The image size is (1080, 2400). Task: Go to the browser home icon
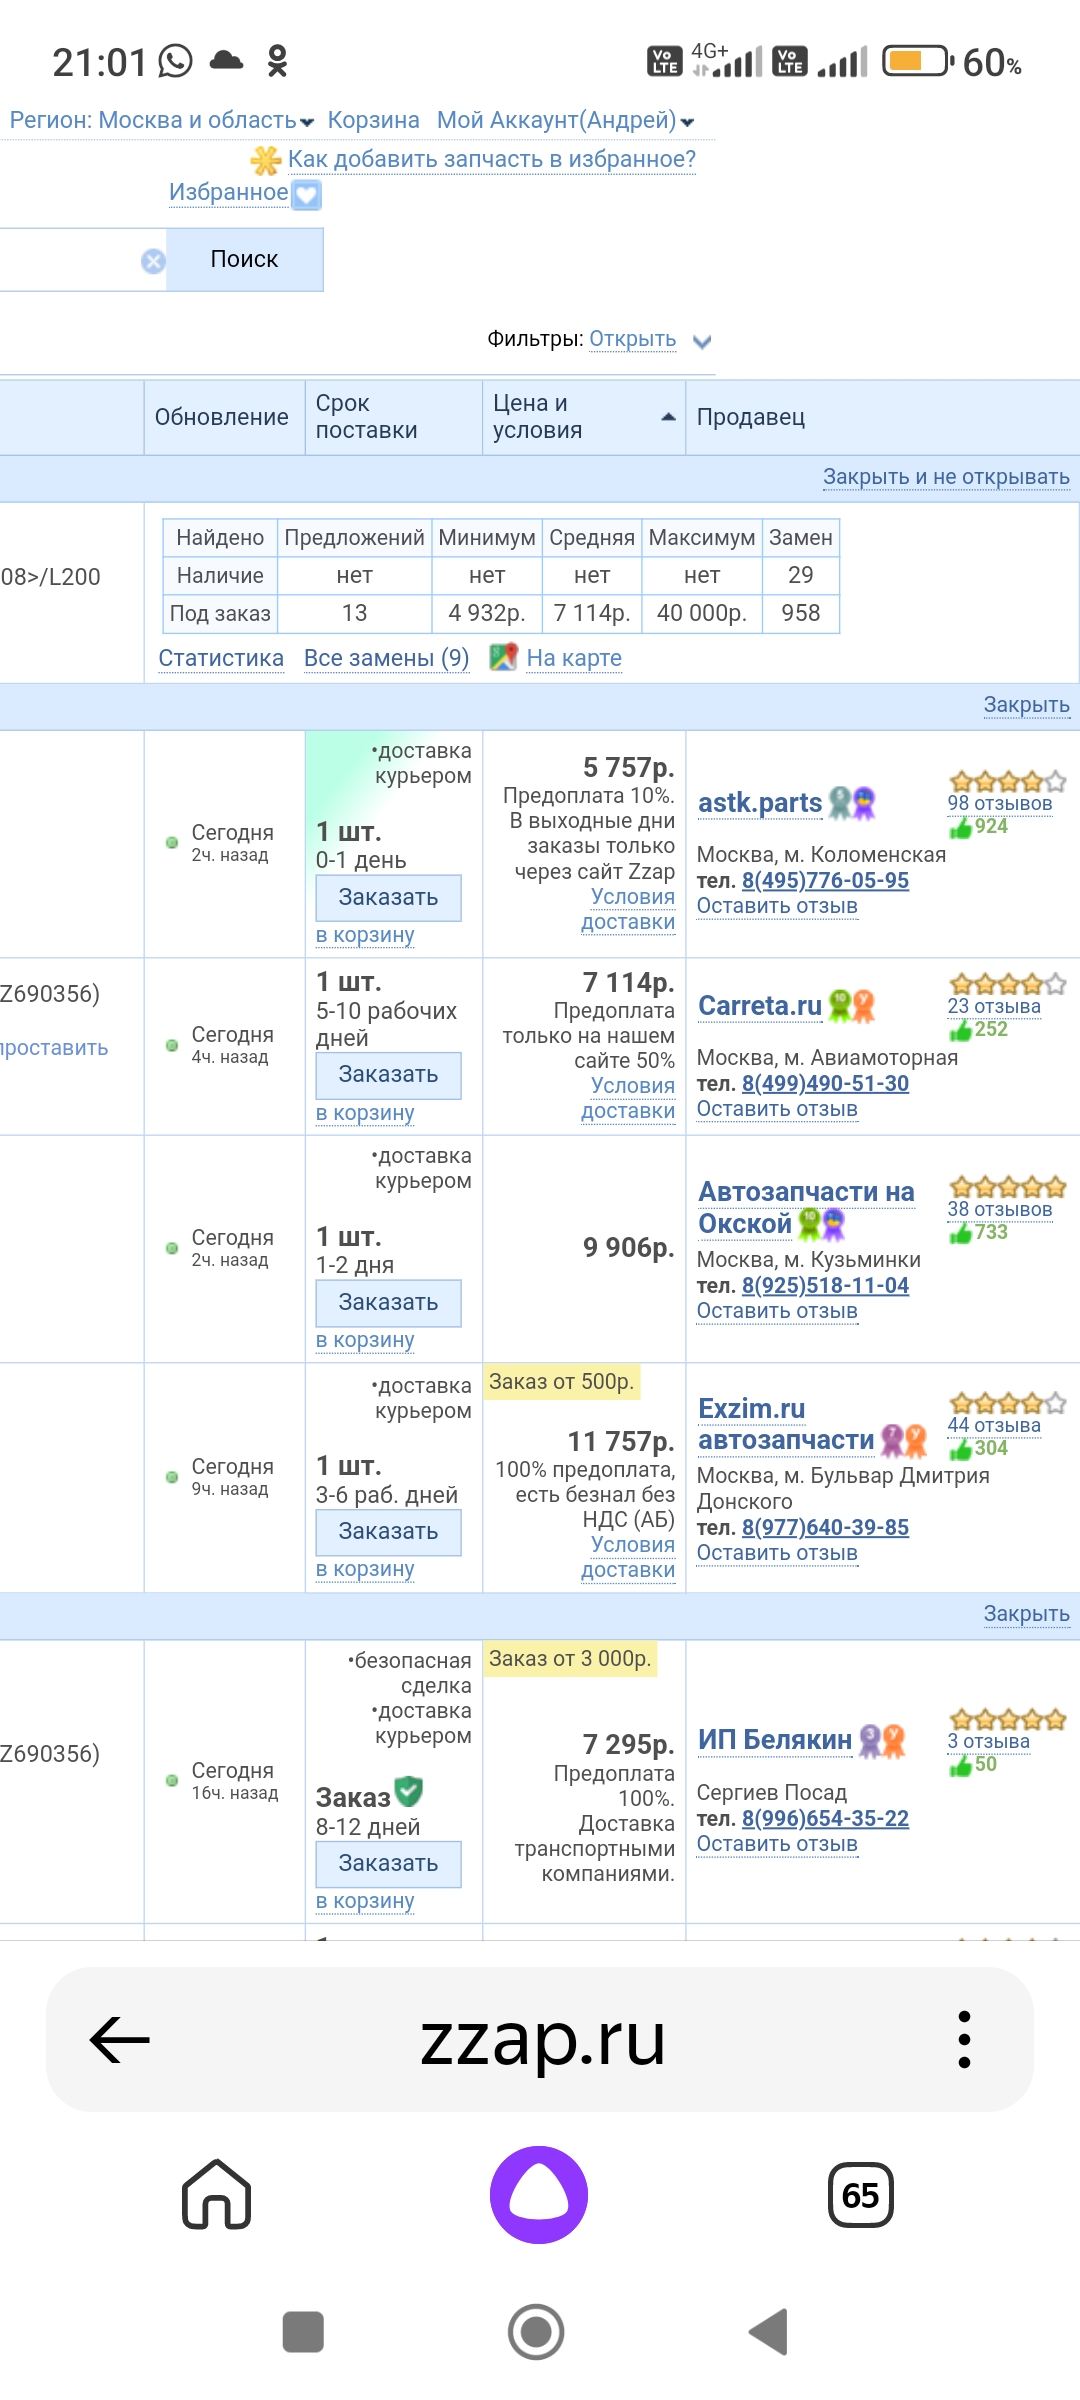(x=216, y=2195)
